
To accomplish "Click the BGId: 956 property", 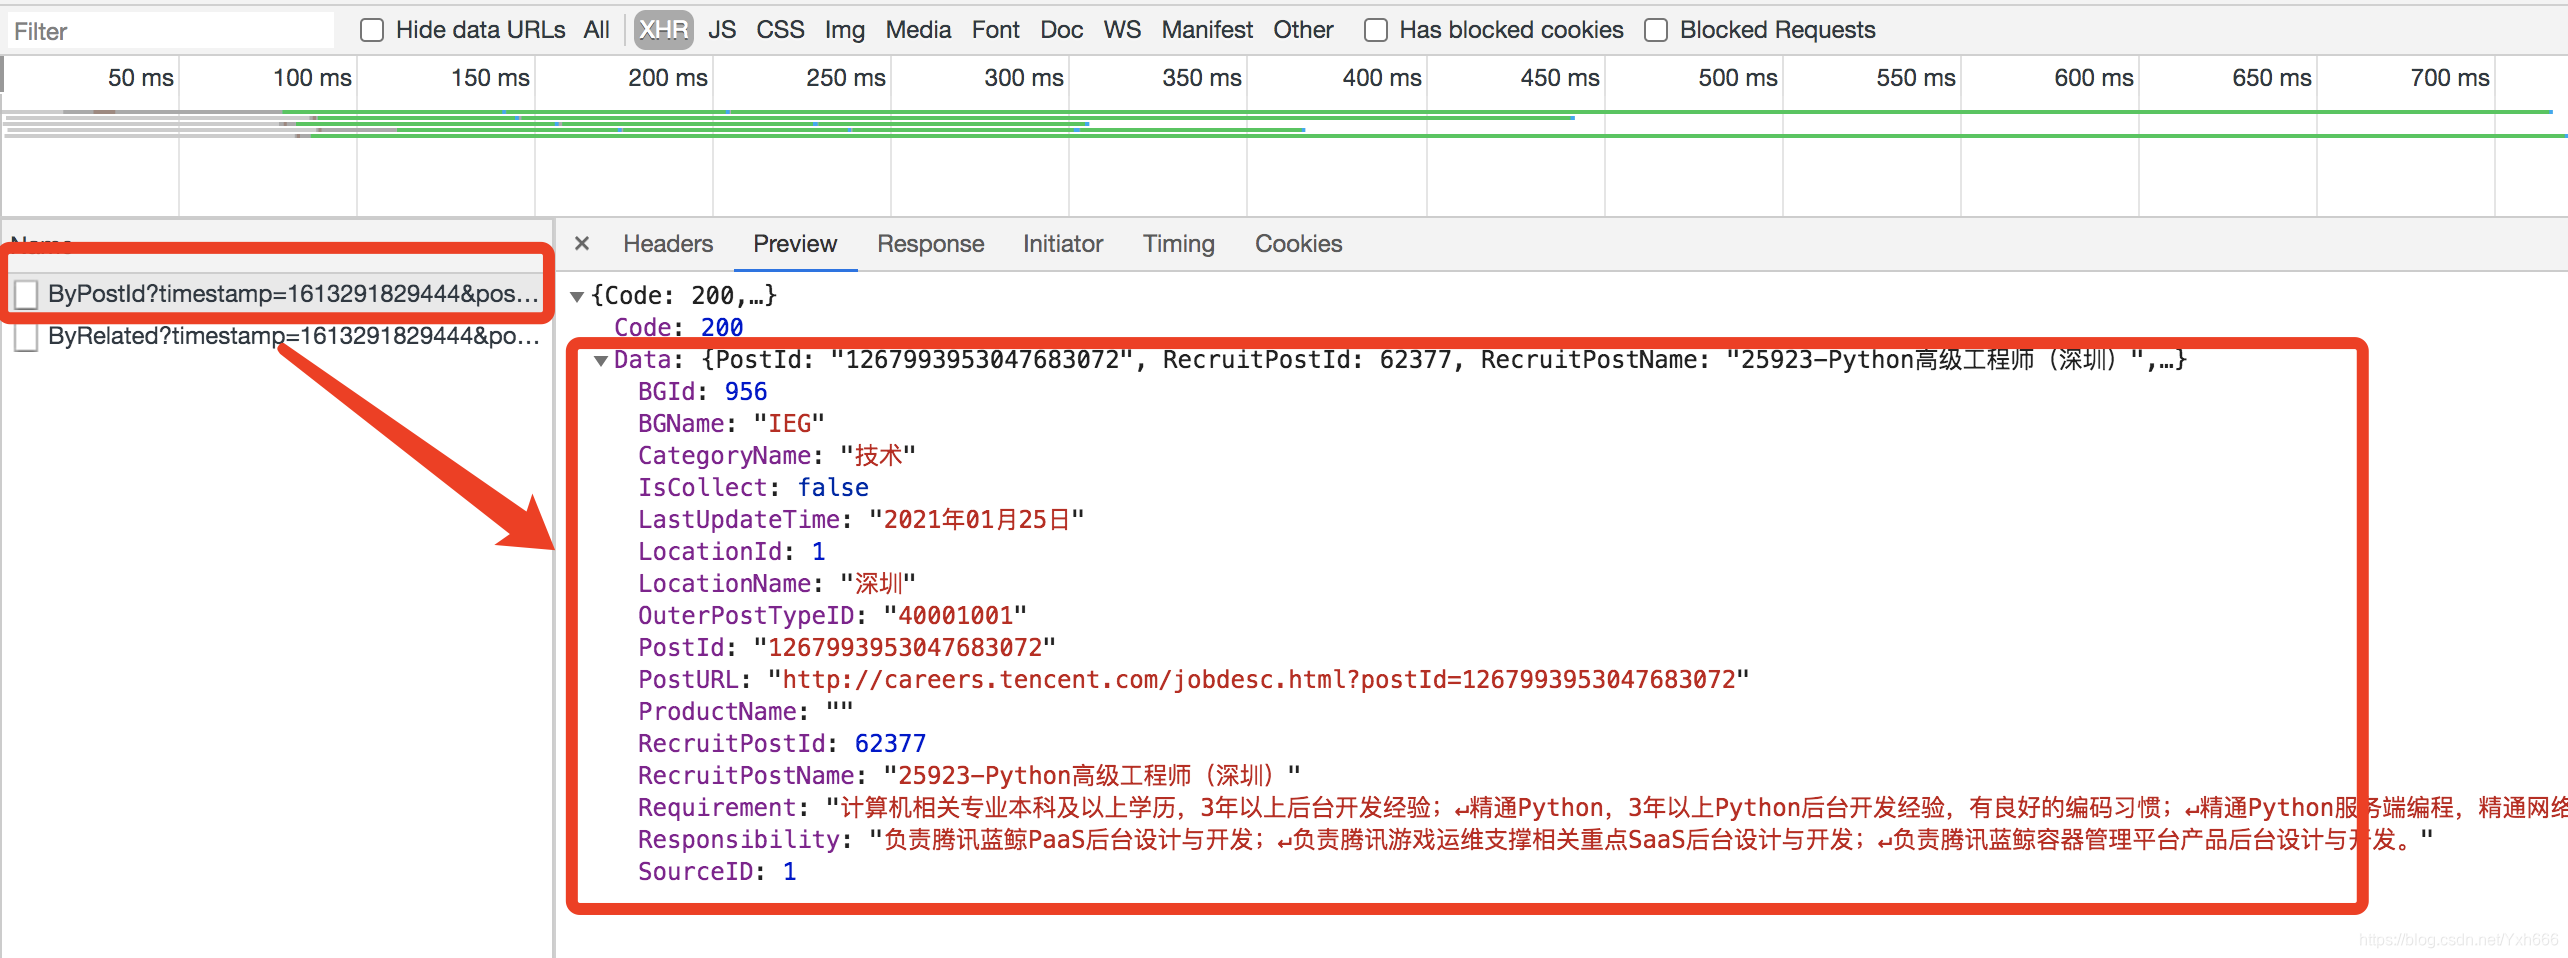I will pyautogui.click(x=702, y=391).
